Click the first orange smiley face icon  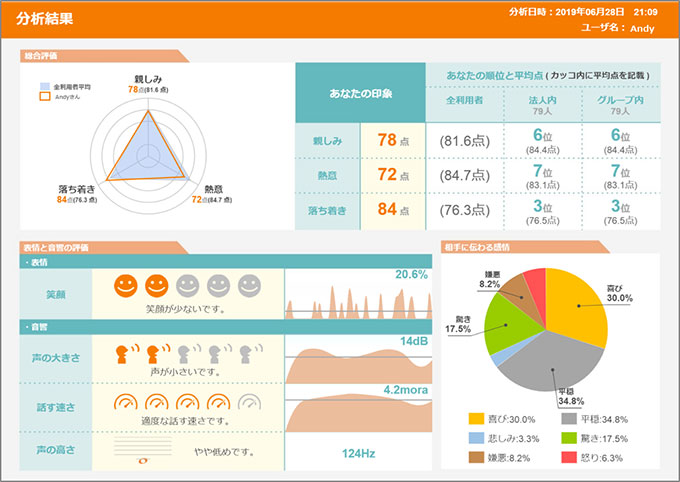point(125,286)
